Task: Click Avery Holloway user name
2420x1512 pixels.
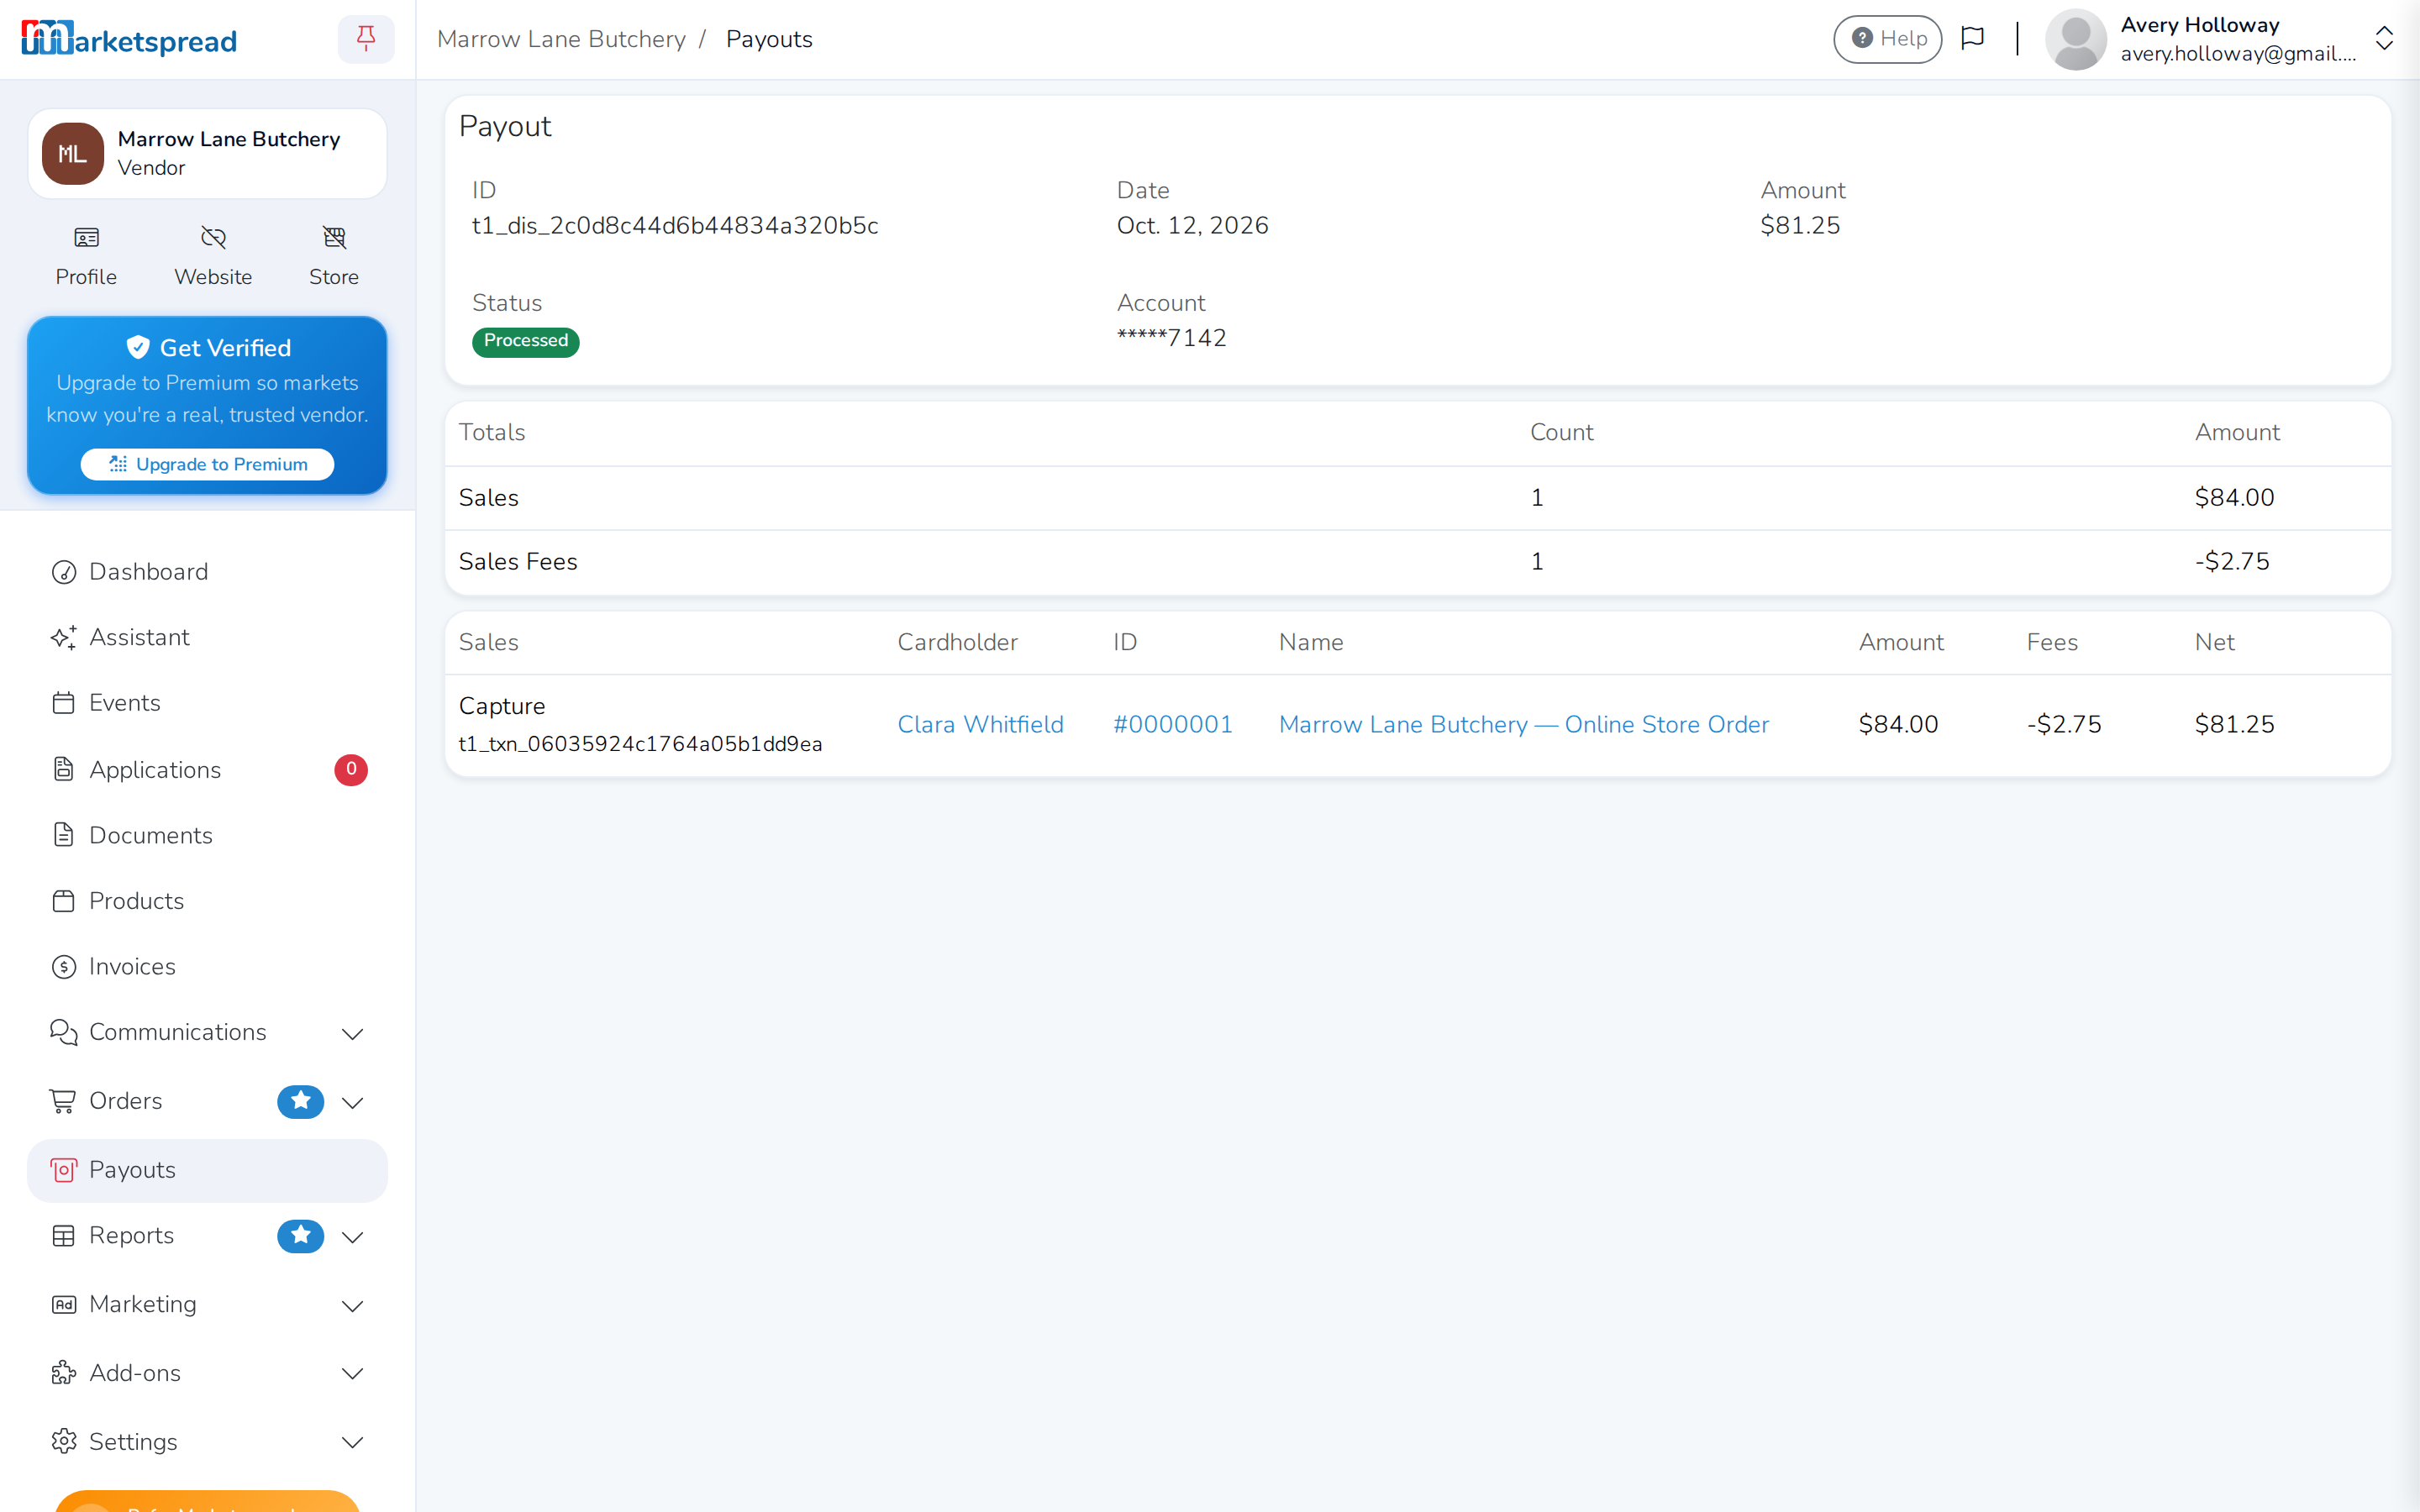Action: pos(2200,25)
